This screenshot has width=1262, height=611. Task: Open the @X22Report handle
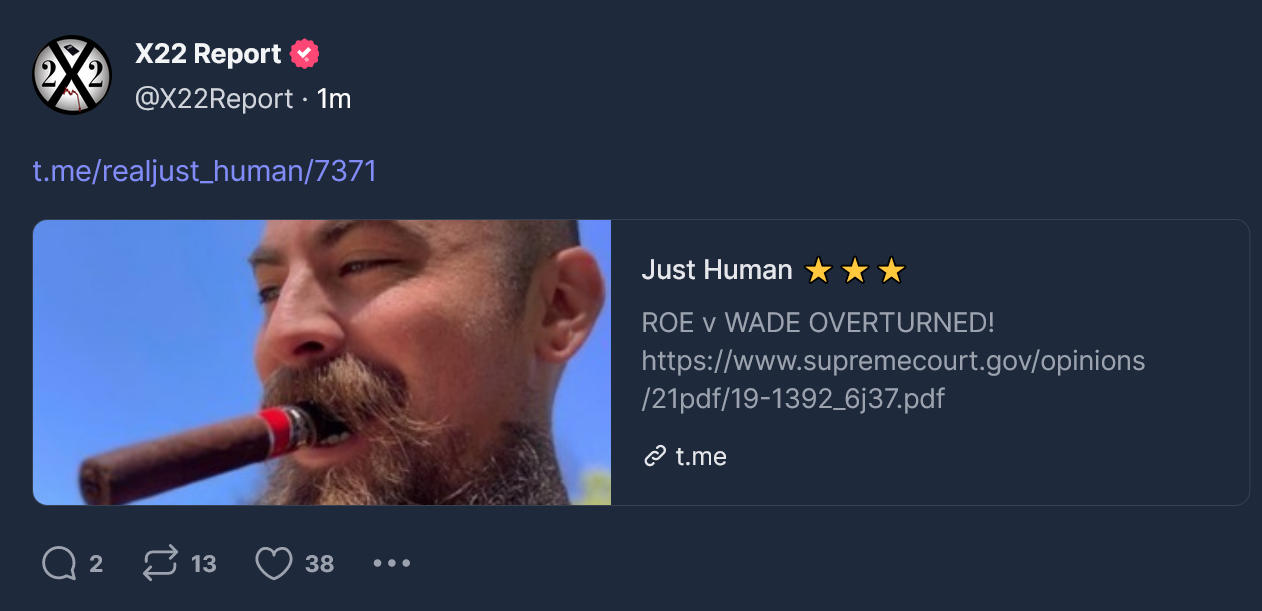point(214,99)
